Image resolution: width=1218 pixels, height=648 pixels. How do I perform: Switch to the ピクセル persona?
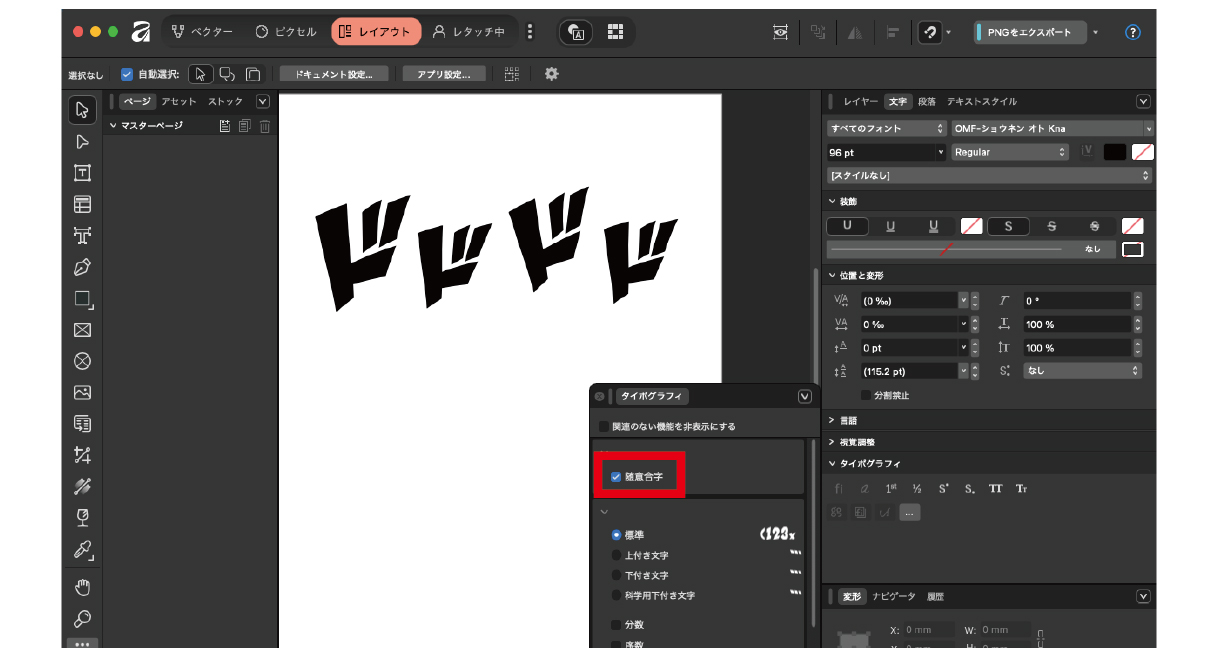point(286,32)
